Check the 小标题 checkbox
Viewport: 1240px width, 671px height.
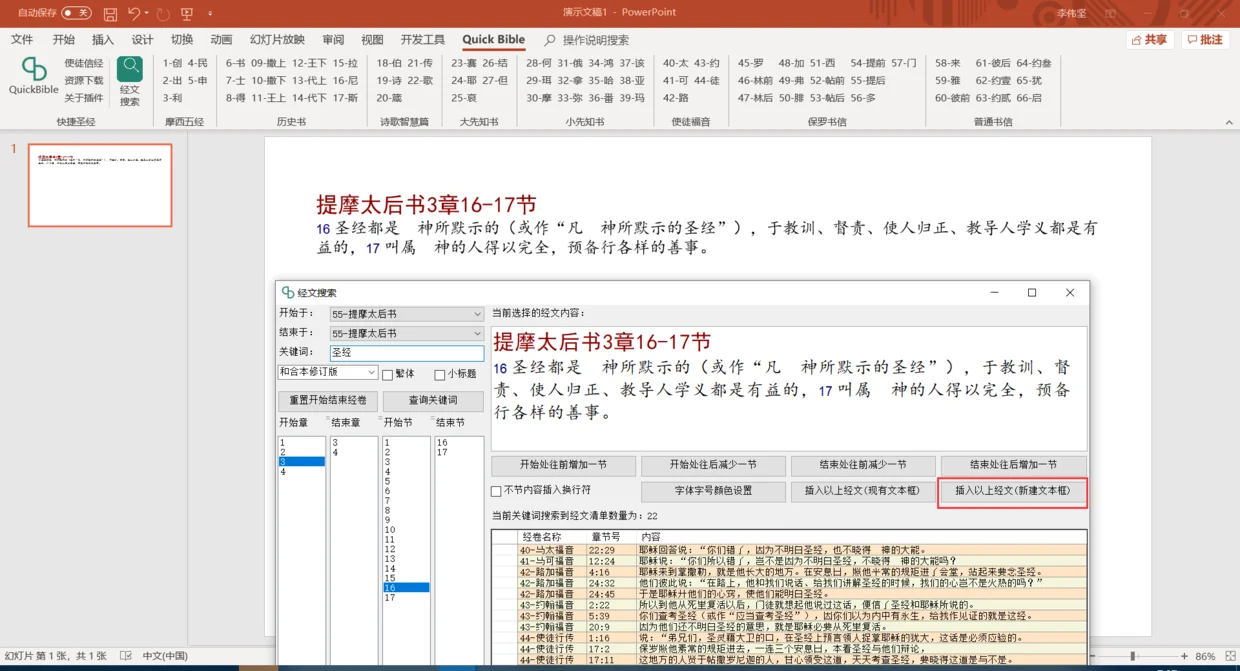tap(440, 375)
